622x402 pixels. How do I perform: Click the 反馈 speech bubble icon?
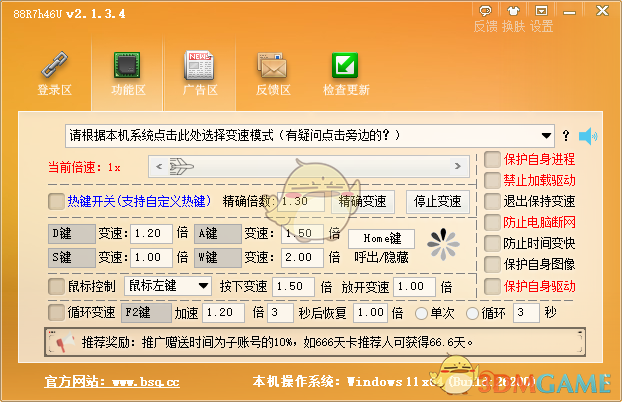tap(485, 11)
